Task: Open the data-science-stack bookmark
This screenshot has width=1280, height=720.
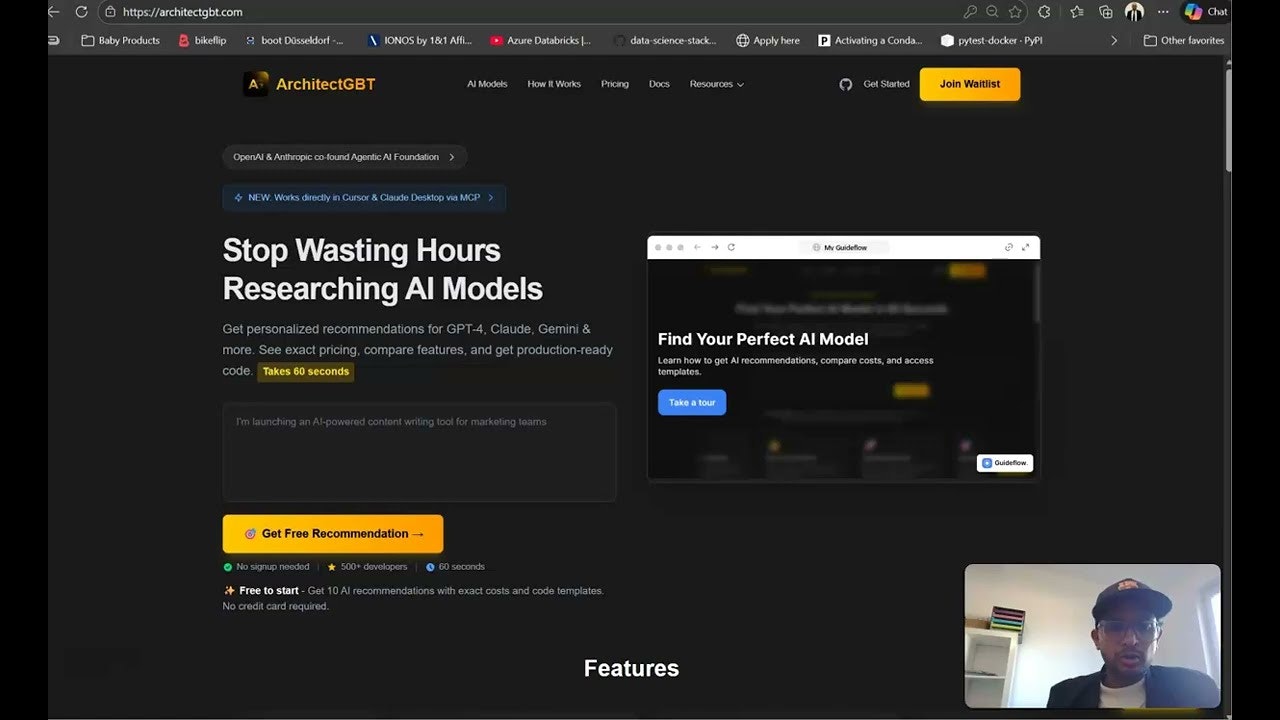Action: tap(665, 40)
